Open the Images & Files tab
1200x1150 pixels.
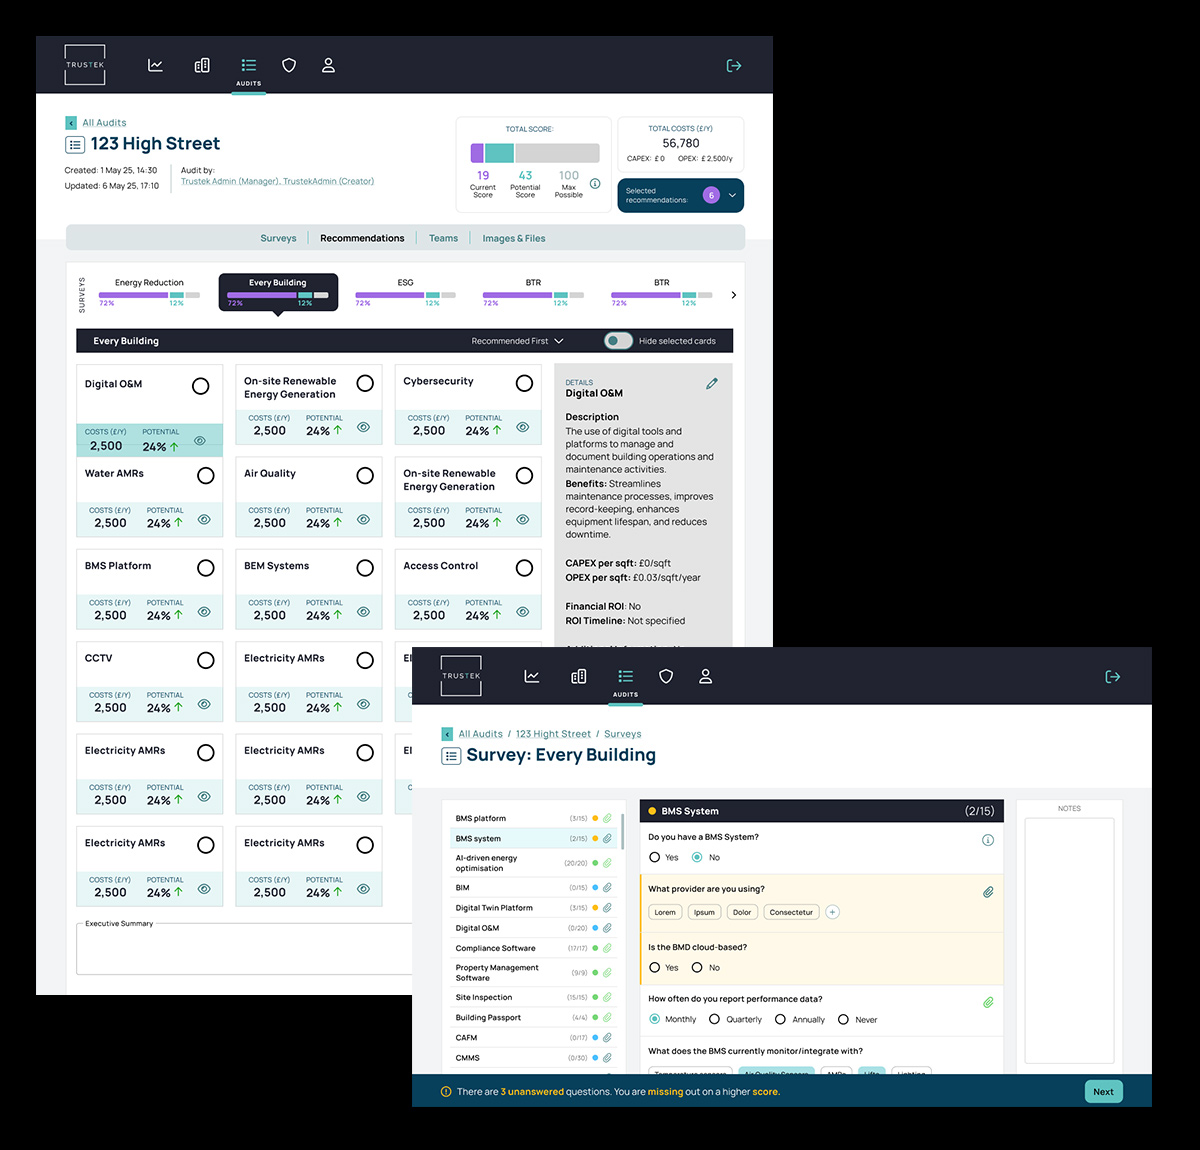[513, 238]
